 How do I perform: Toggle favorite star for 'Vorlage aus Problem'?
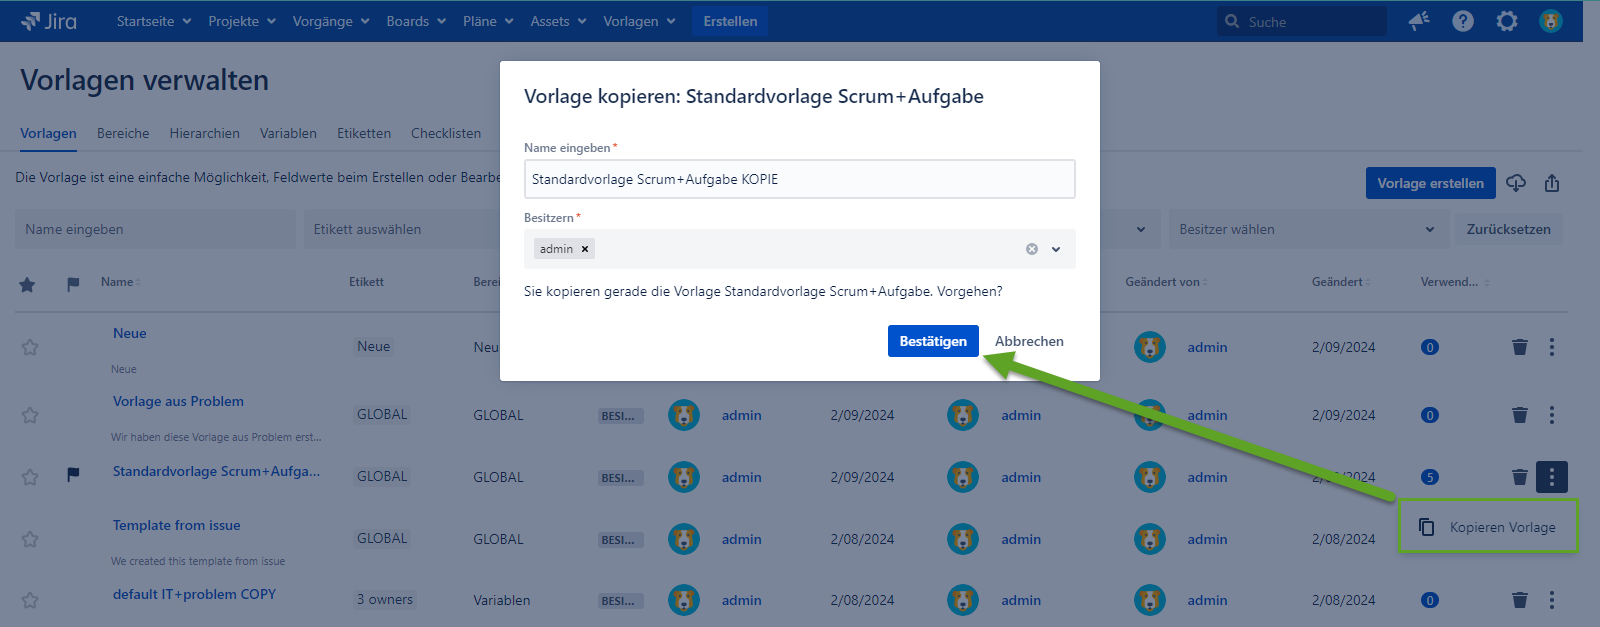(30, 415)
